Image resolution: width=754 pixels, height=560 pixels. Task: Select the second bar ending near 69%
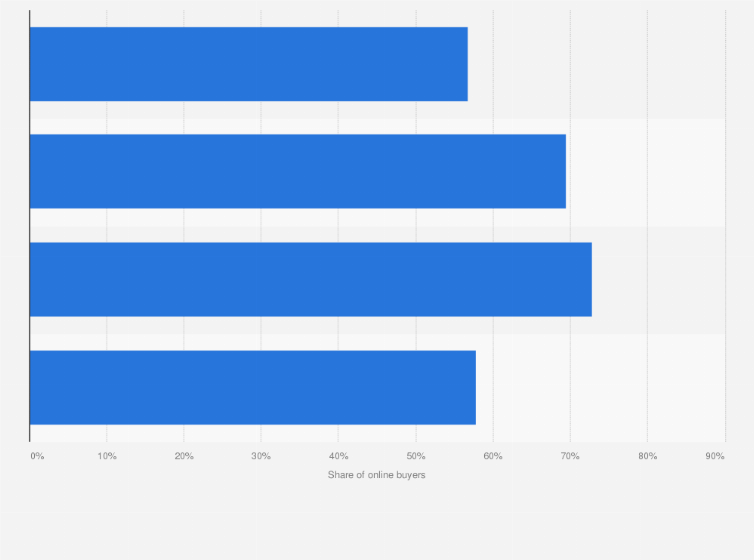[x=297, y=171]
